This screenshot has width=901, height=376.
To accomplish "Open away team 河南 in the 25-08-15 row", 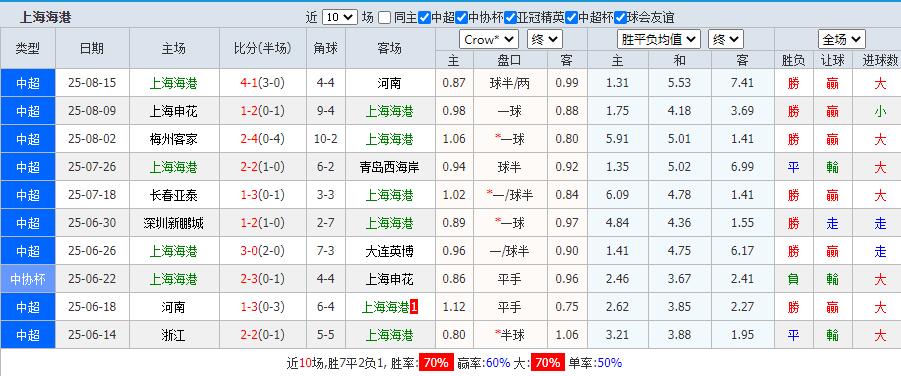I will (x=389, y=83).
